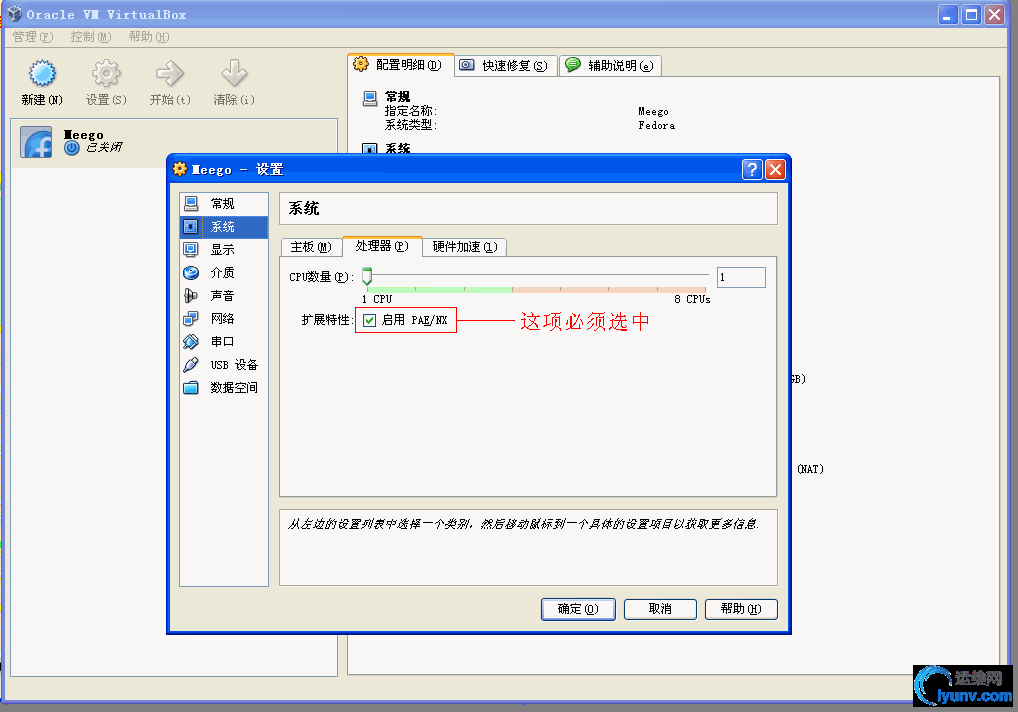This screenshot has width=1018, height=712.
Task: Click the CPU count number field
Action: click(x=741, y=277)
